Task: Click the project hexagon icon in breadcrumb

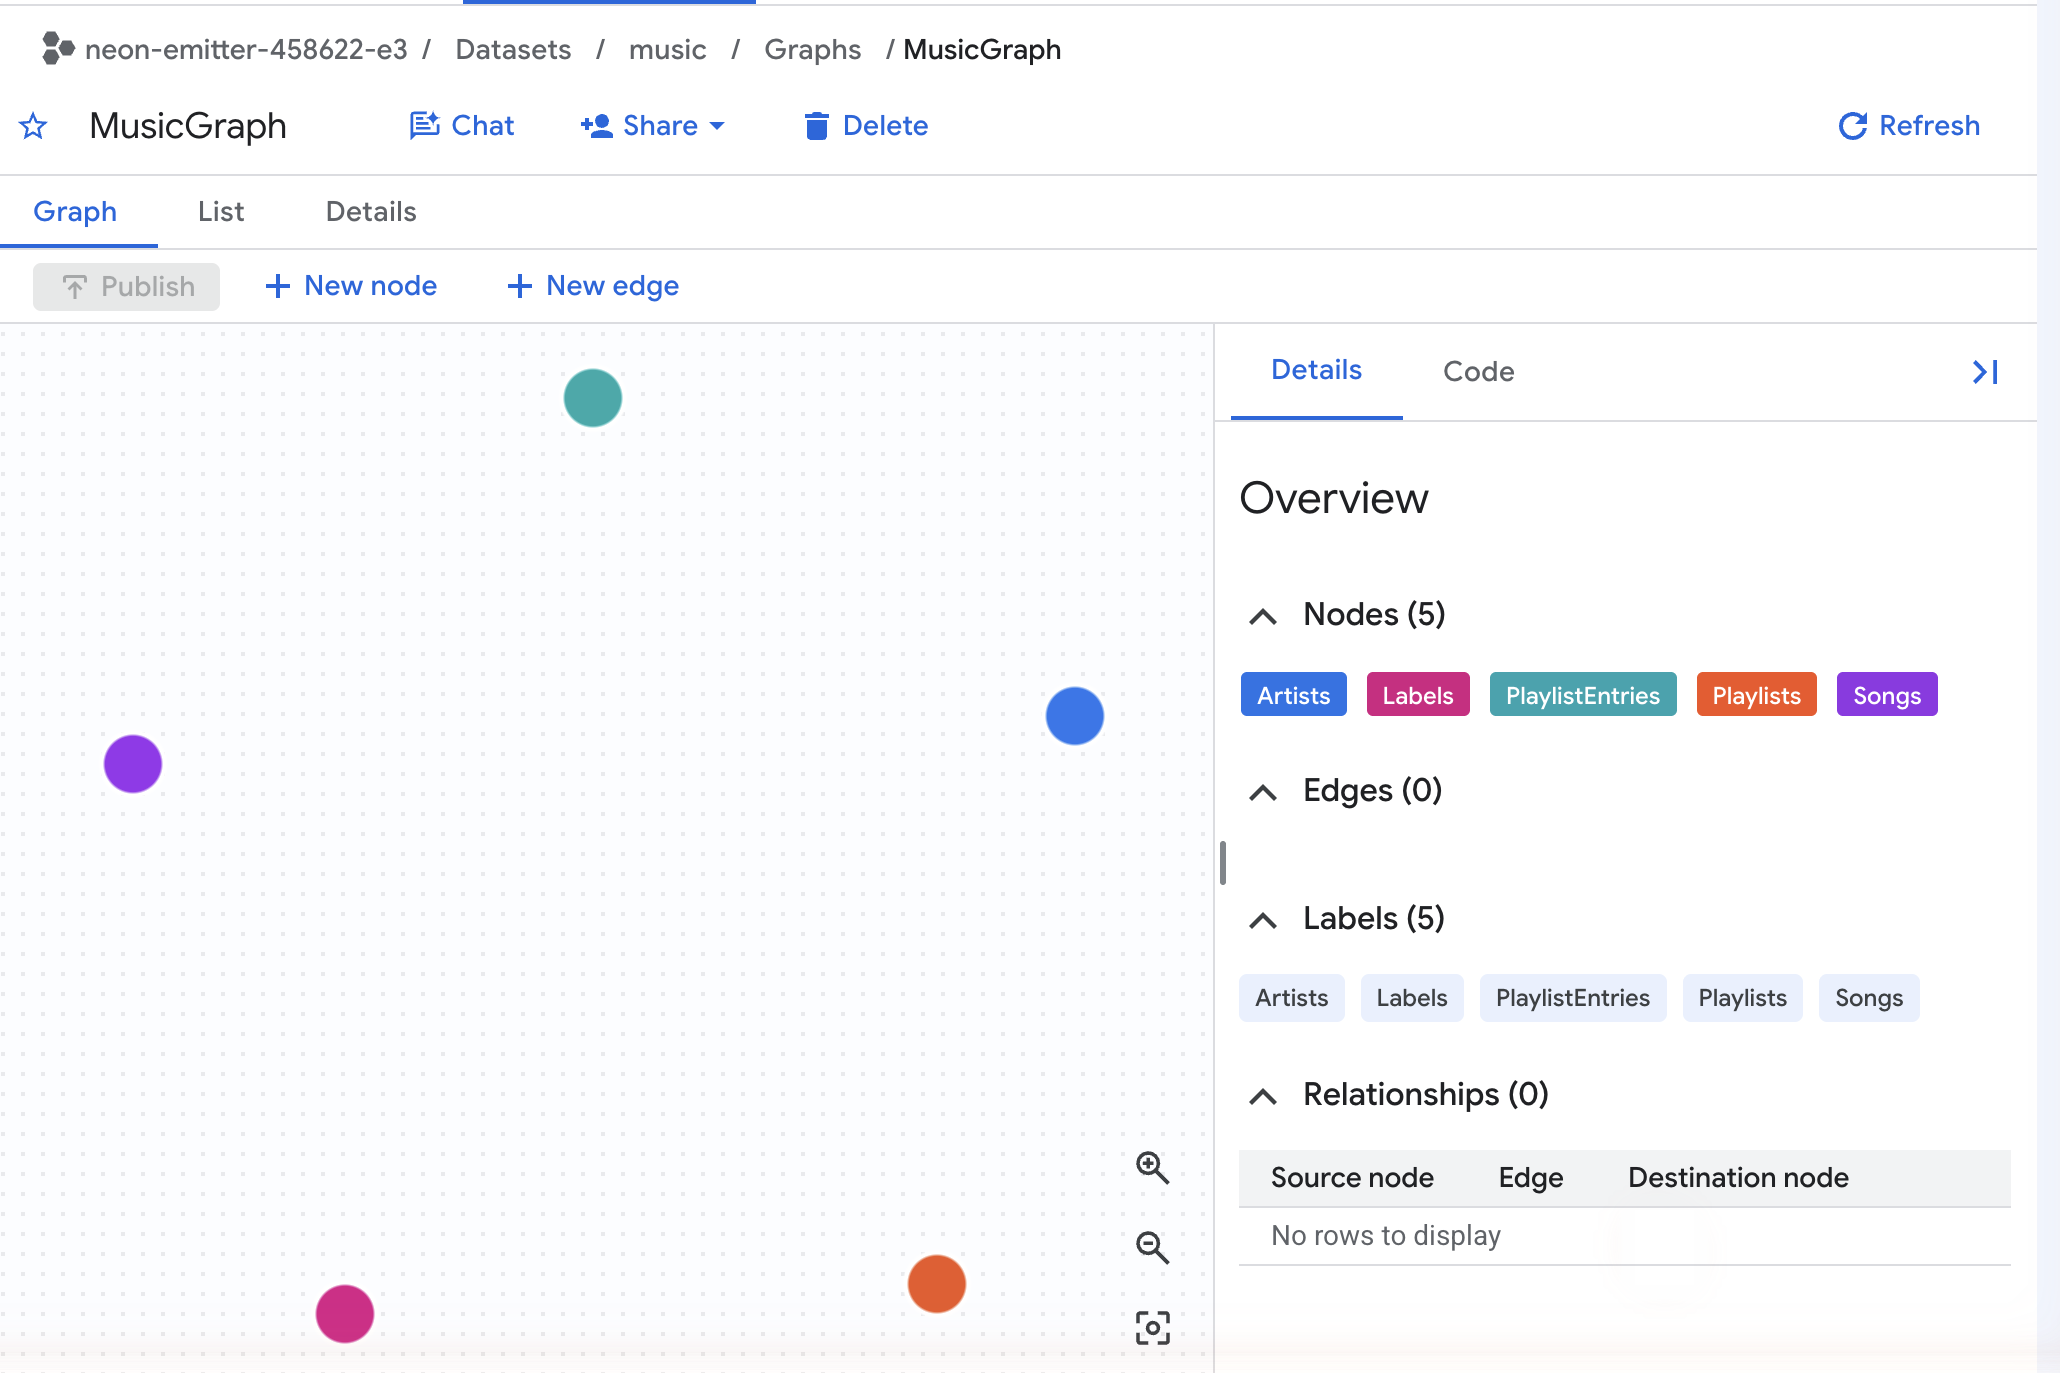Action: (x=58, y=48)
